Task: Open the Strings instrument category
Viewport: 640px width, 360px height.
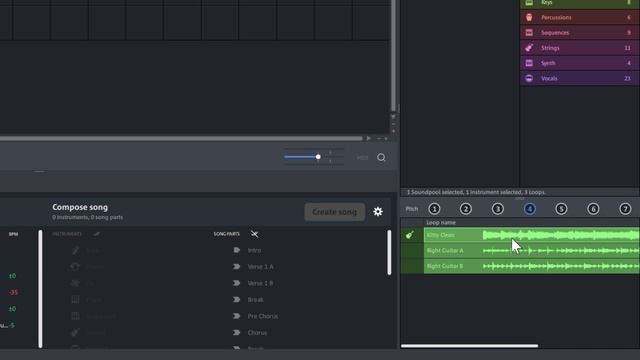Action: (x=580, y=48)
